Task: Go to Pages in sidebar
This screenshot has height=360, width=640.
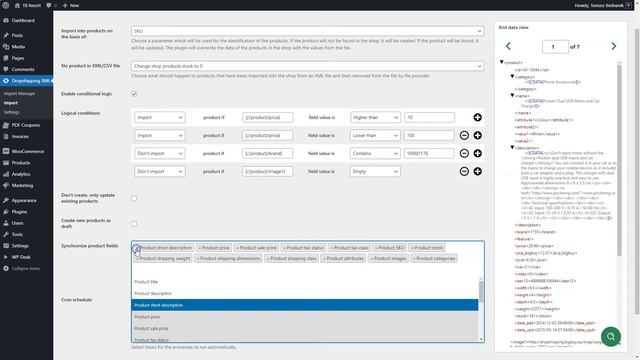Action: point(18,58)
